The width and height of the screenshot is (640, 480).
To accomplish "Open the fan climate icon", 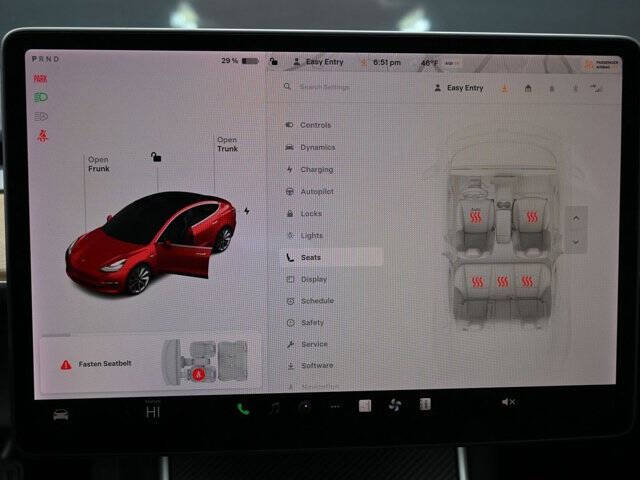I will [395, 405].
